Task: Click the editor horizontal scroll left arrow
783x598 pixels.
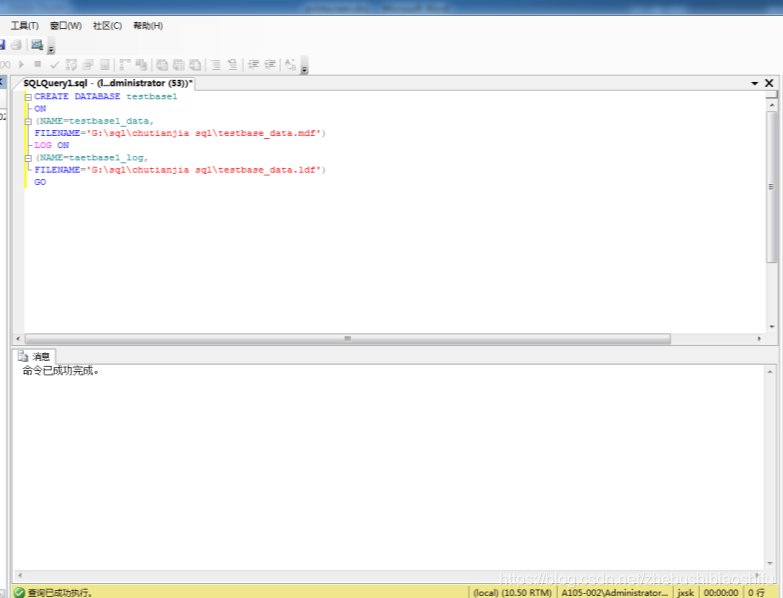Action: tap(18, 338)
